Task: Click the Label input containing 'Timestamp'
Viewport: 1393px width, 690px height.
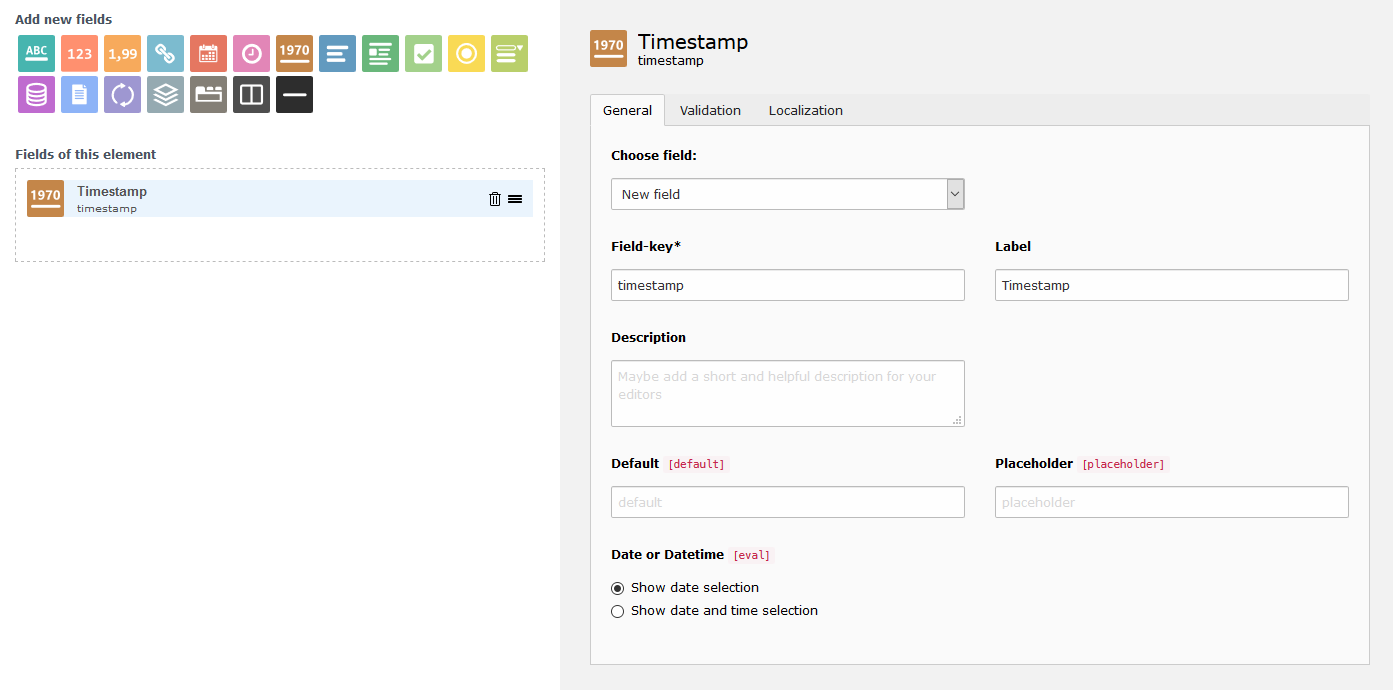Action: pos(1172,285)
